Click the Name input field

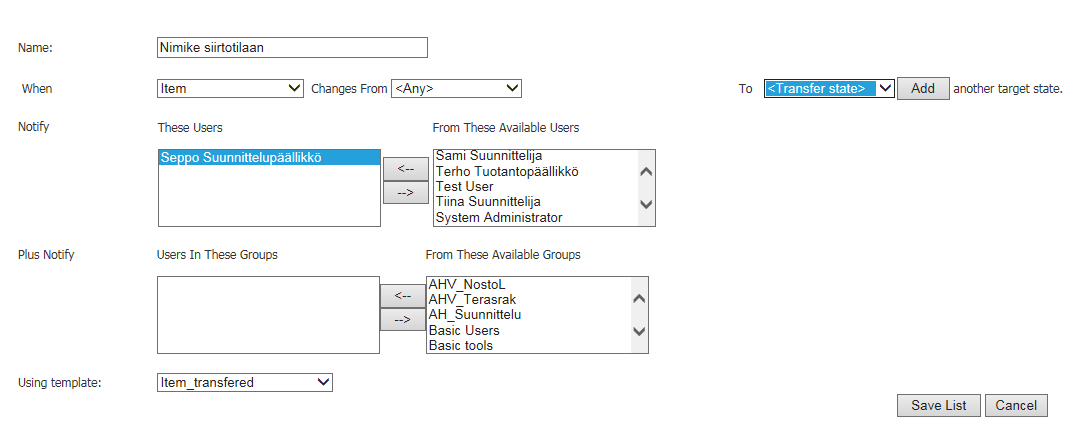point(292,47)
